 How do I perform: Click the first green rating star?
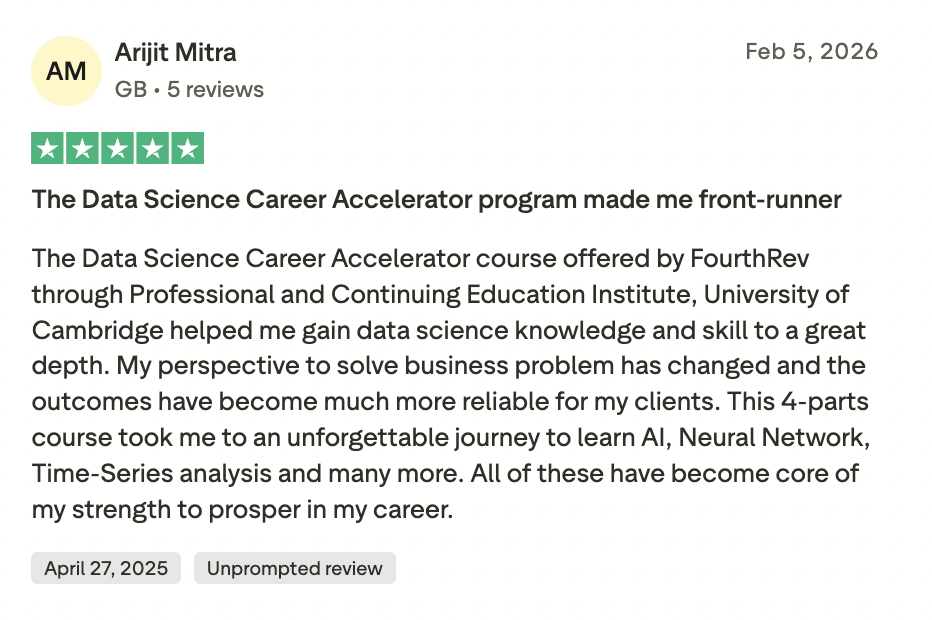point(47,148)
